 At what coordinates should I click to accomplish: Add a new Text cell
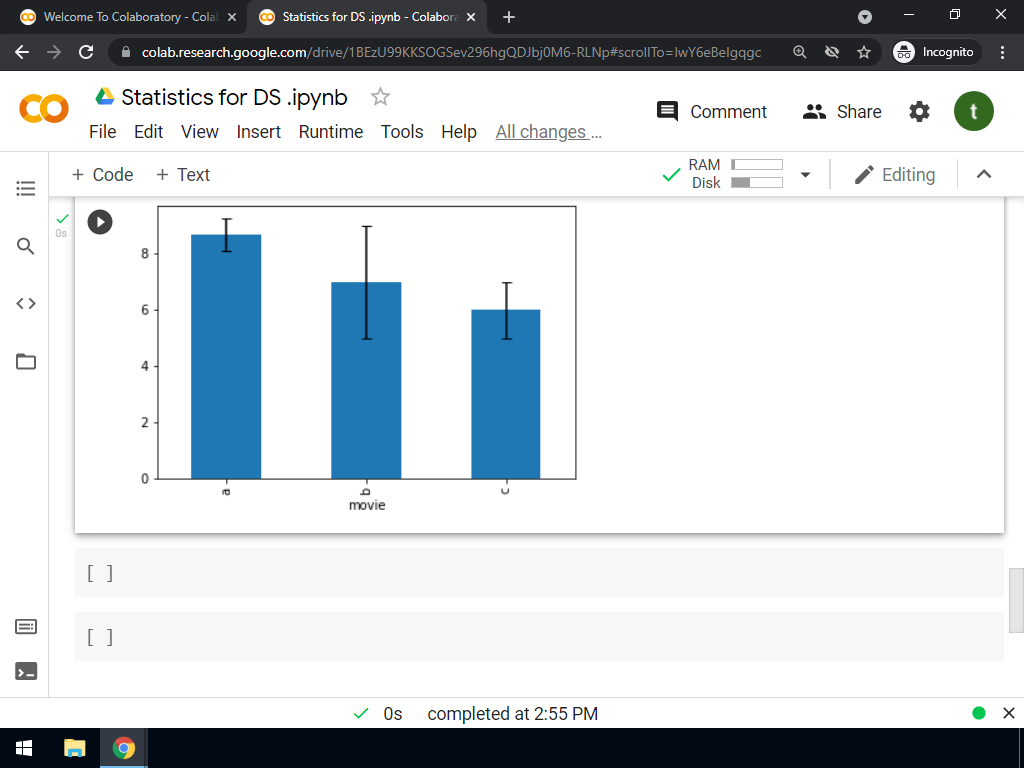pos(183,175)
